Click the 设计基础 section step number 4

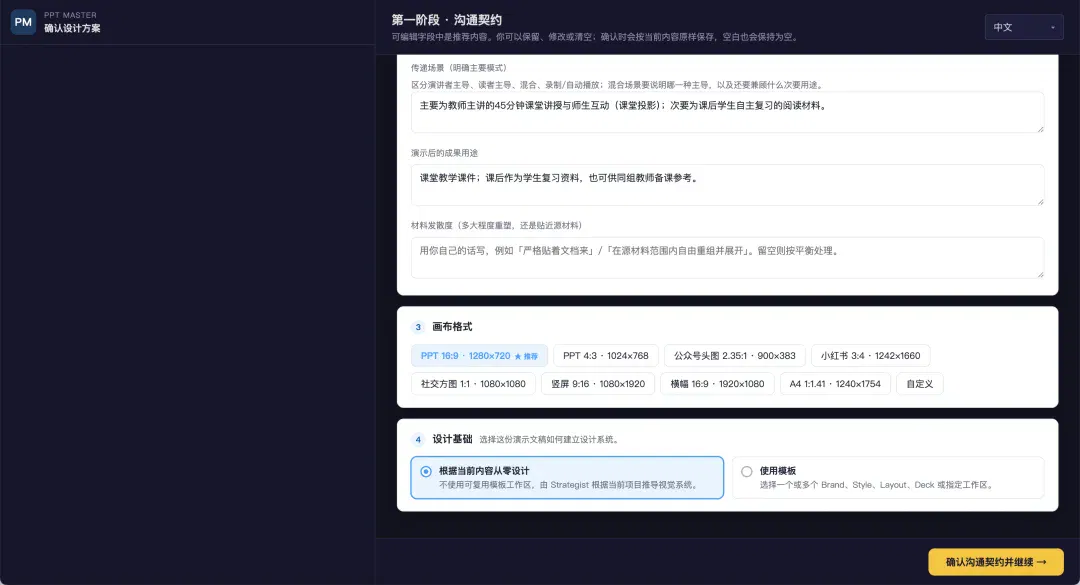pyautogui.click(x=418, y=439)
